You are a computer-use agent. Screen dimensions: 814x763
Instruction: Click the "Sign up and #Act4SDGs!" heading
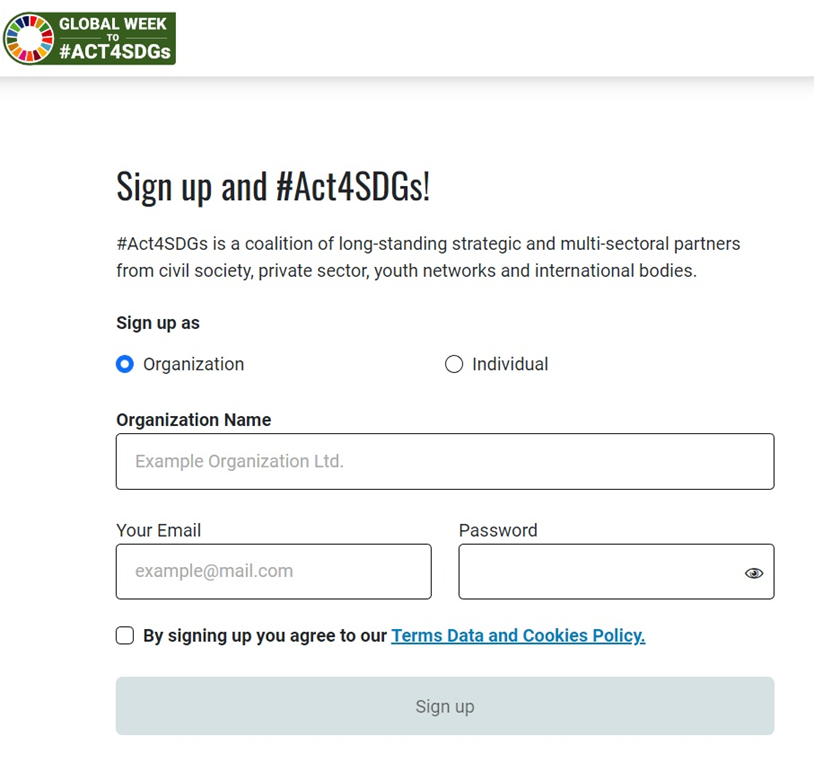273,186
